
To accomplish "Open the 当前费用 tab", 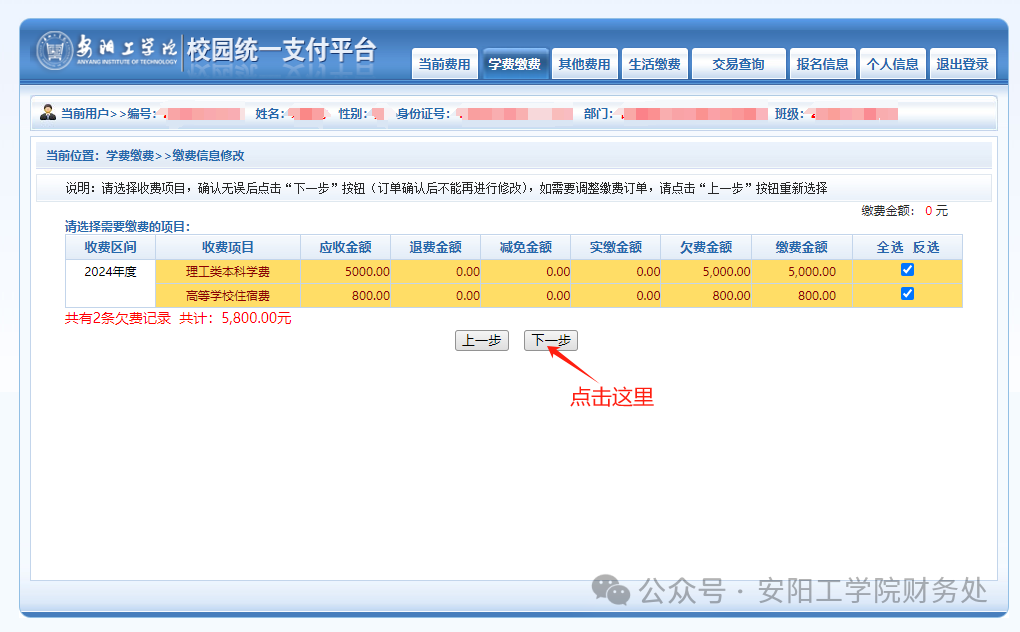I will pos(444,64).
